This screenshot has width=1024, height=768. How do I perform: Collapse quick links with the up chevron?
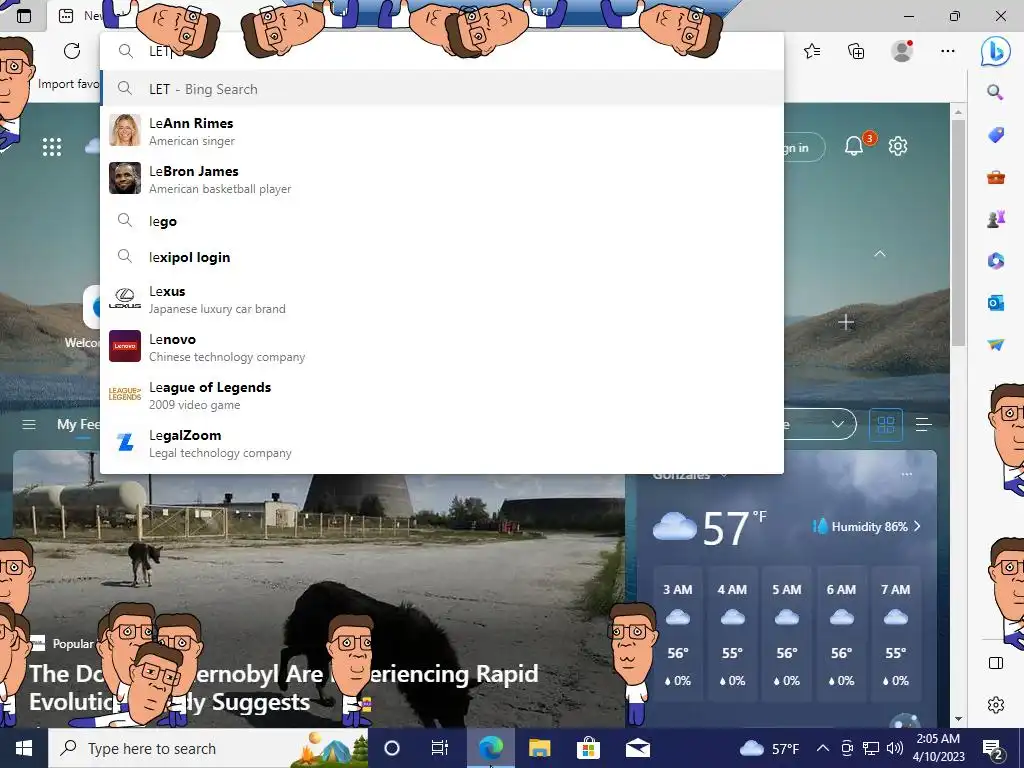coord(880,254)
